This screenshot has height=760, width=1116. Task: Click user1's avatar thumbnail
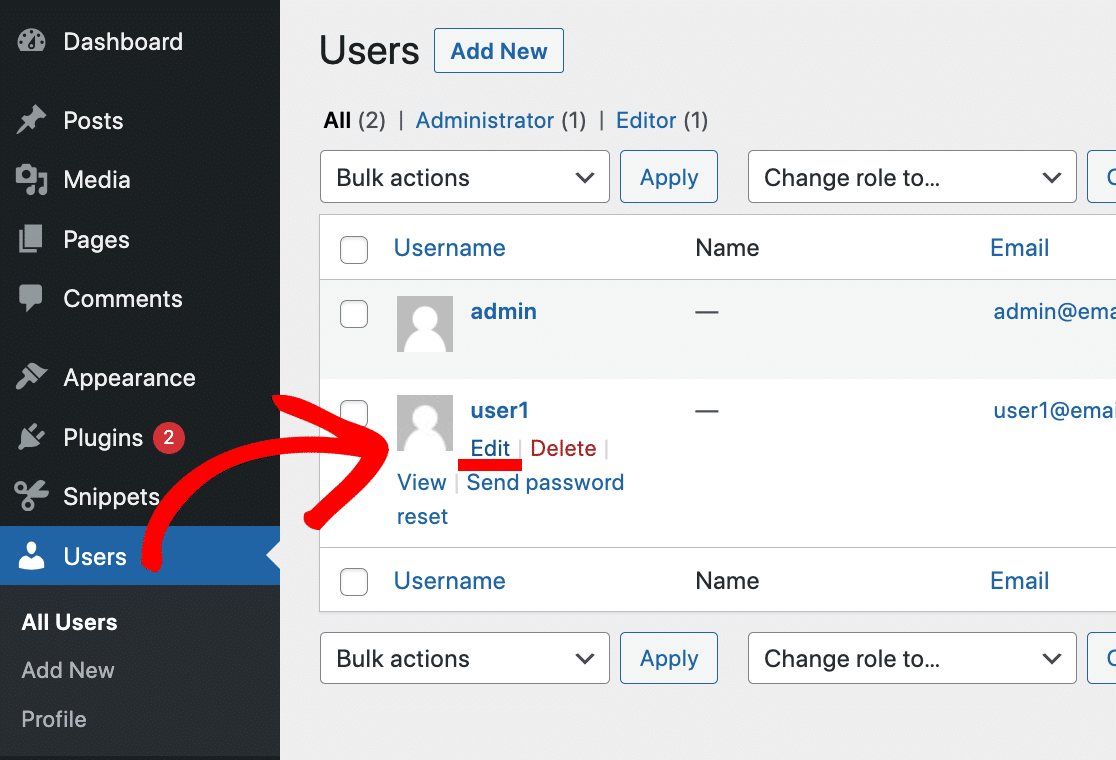pos(425,423)
